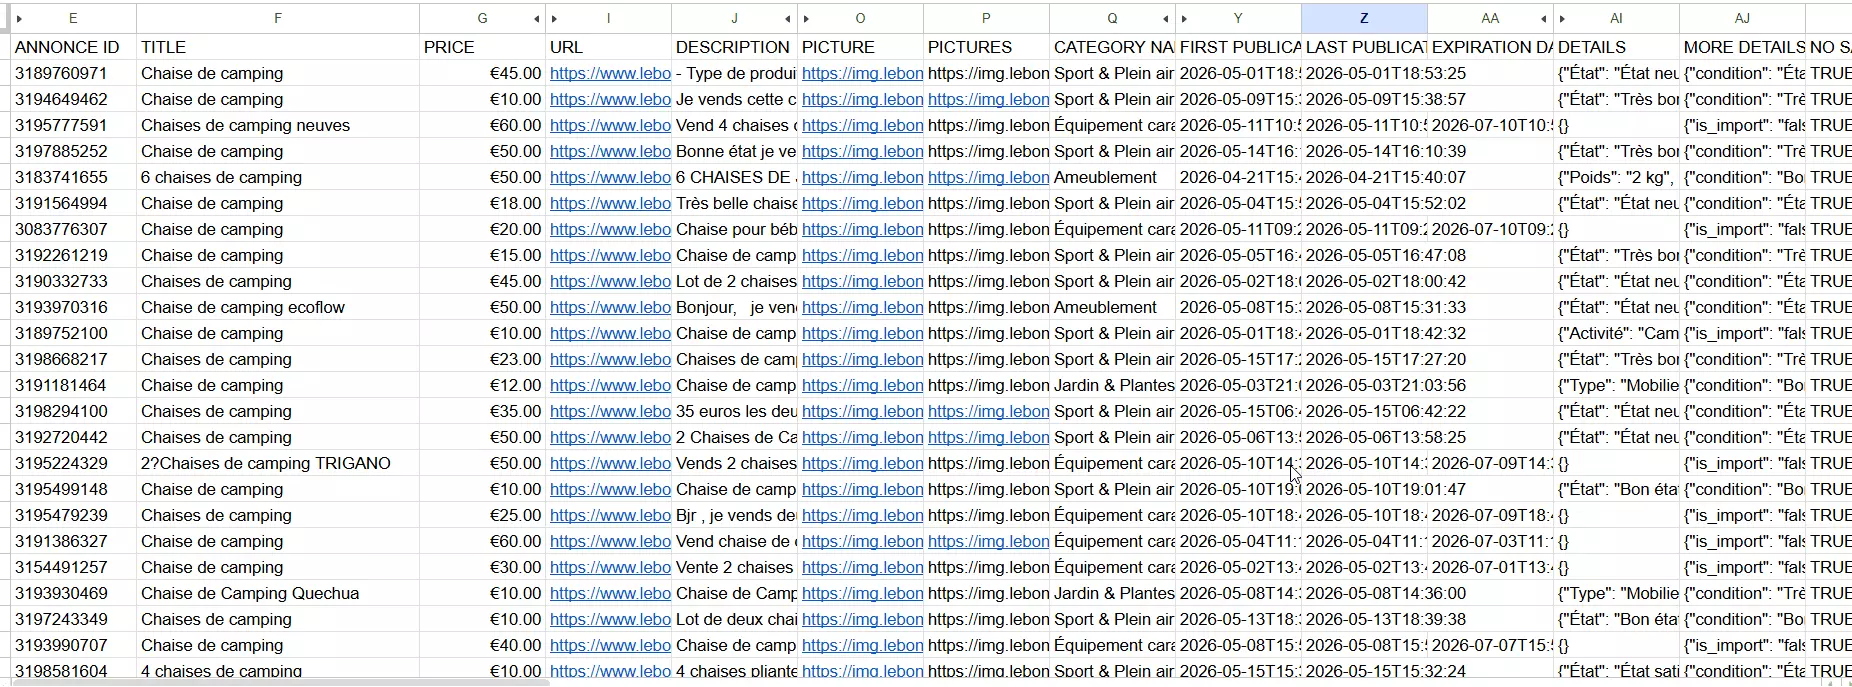Select price cell €12.00
Viewport: 1852px width, 687px height.
(483, 385)
